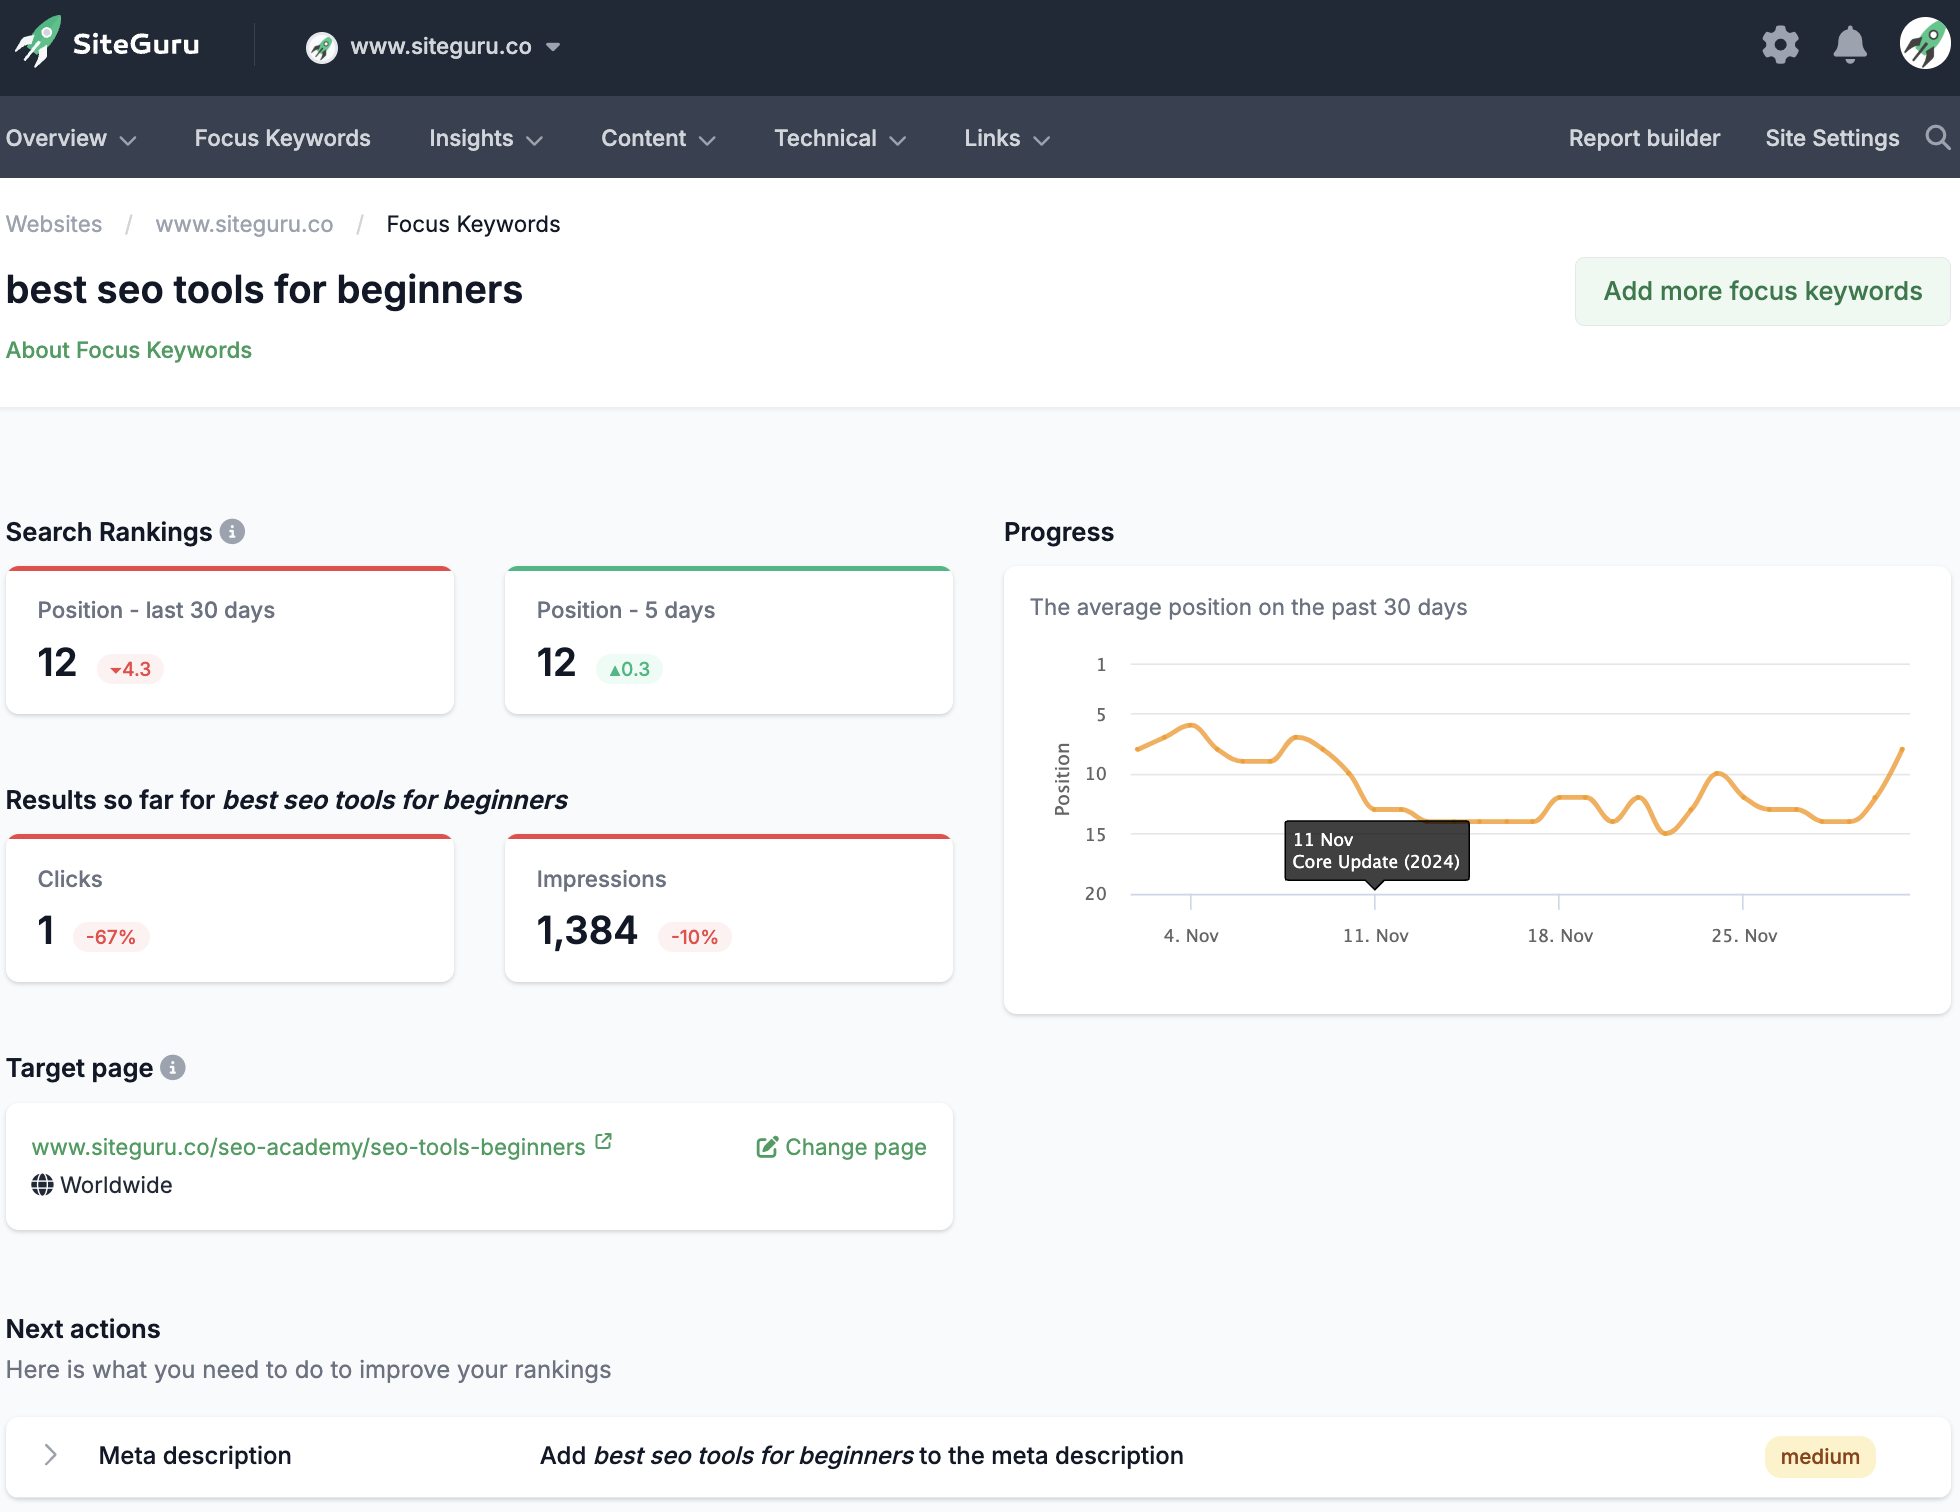The width and height of the screenshot is (1960, 1512).
Task: Click the pencil icon beside Change page
Action: coord(766,1147)
